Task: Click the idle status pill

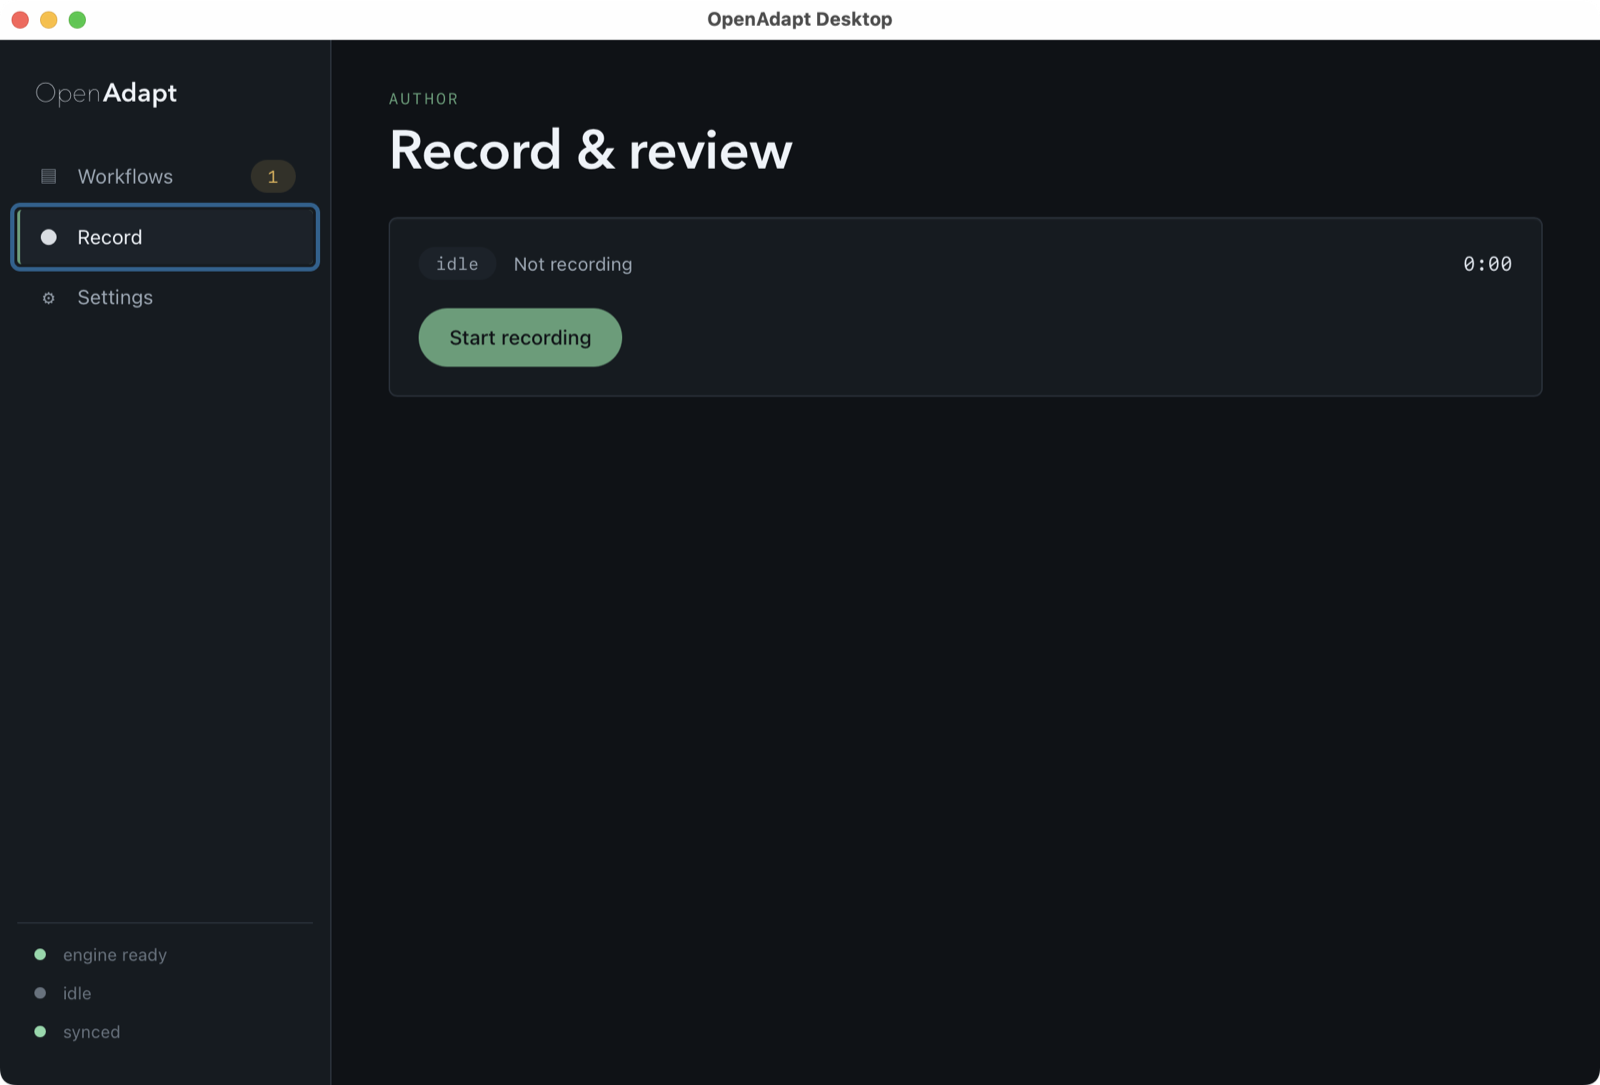Action: pyautogui.click(x=457, y=263)
